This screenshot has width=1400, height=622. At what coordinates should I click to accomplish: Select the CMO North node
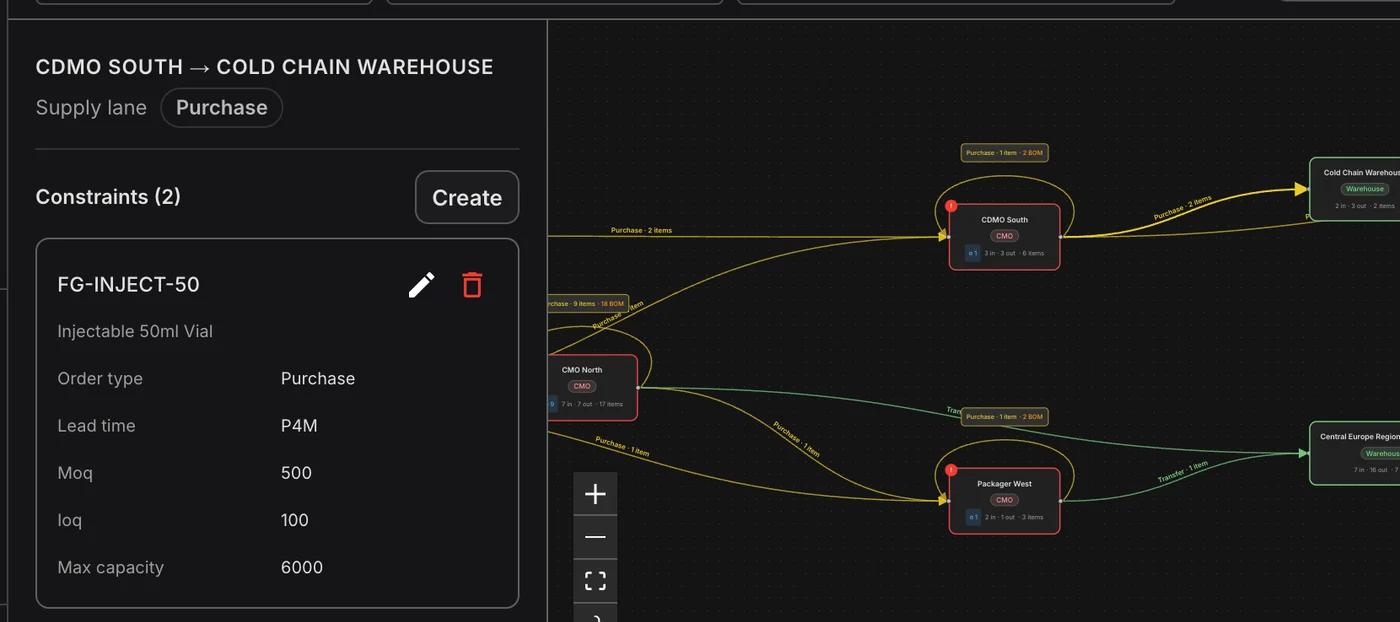592,387
